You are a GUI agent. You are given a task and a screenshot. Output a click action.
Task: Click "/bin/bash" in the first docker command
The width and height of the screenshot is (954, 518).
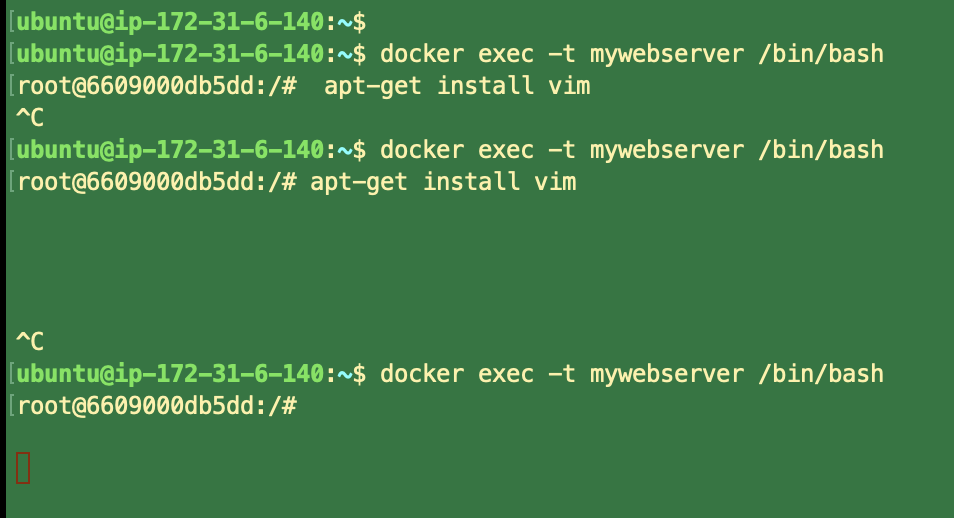[821, 53]
